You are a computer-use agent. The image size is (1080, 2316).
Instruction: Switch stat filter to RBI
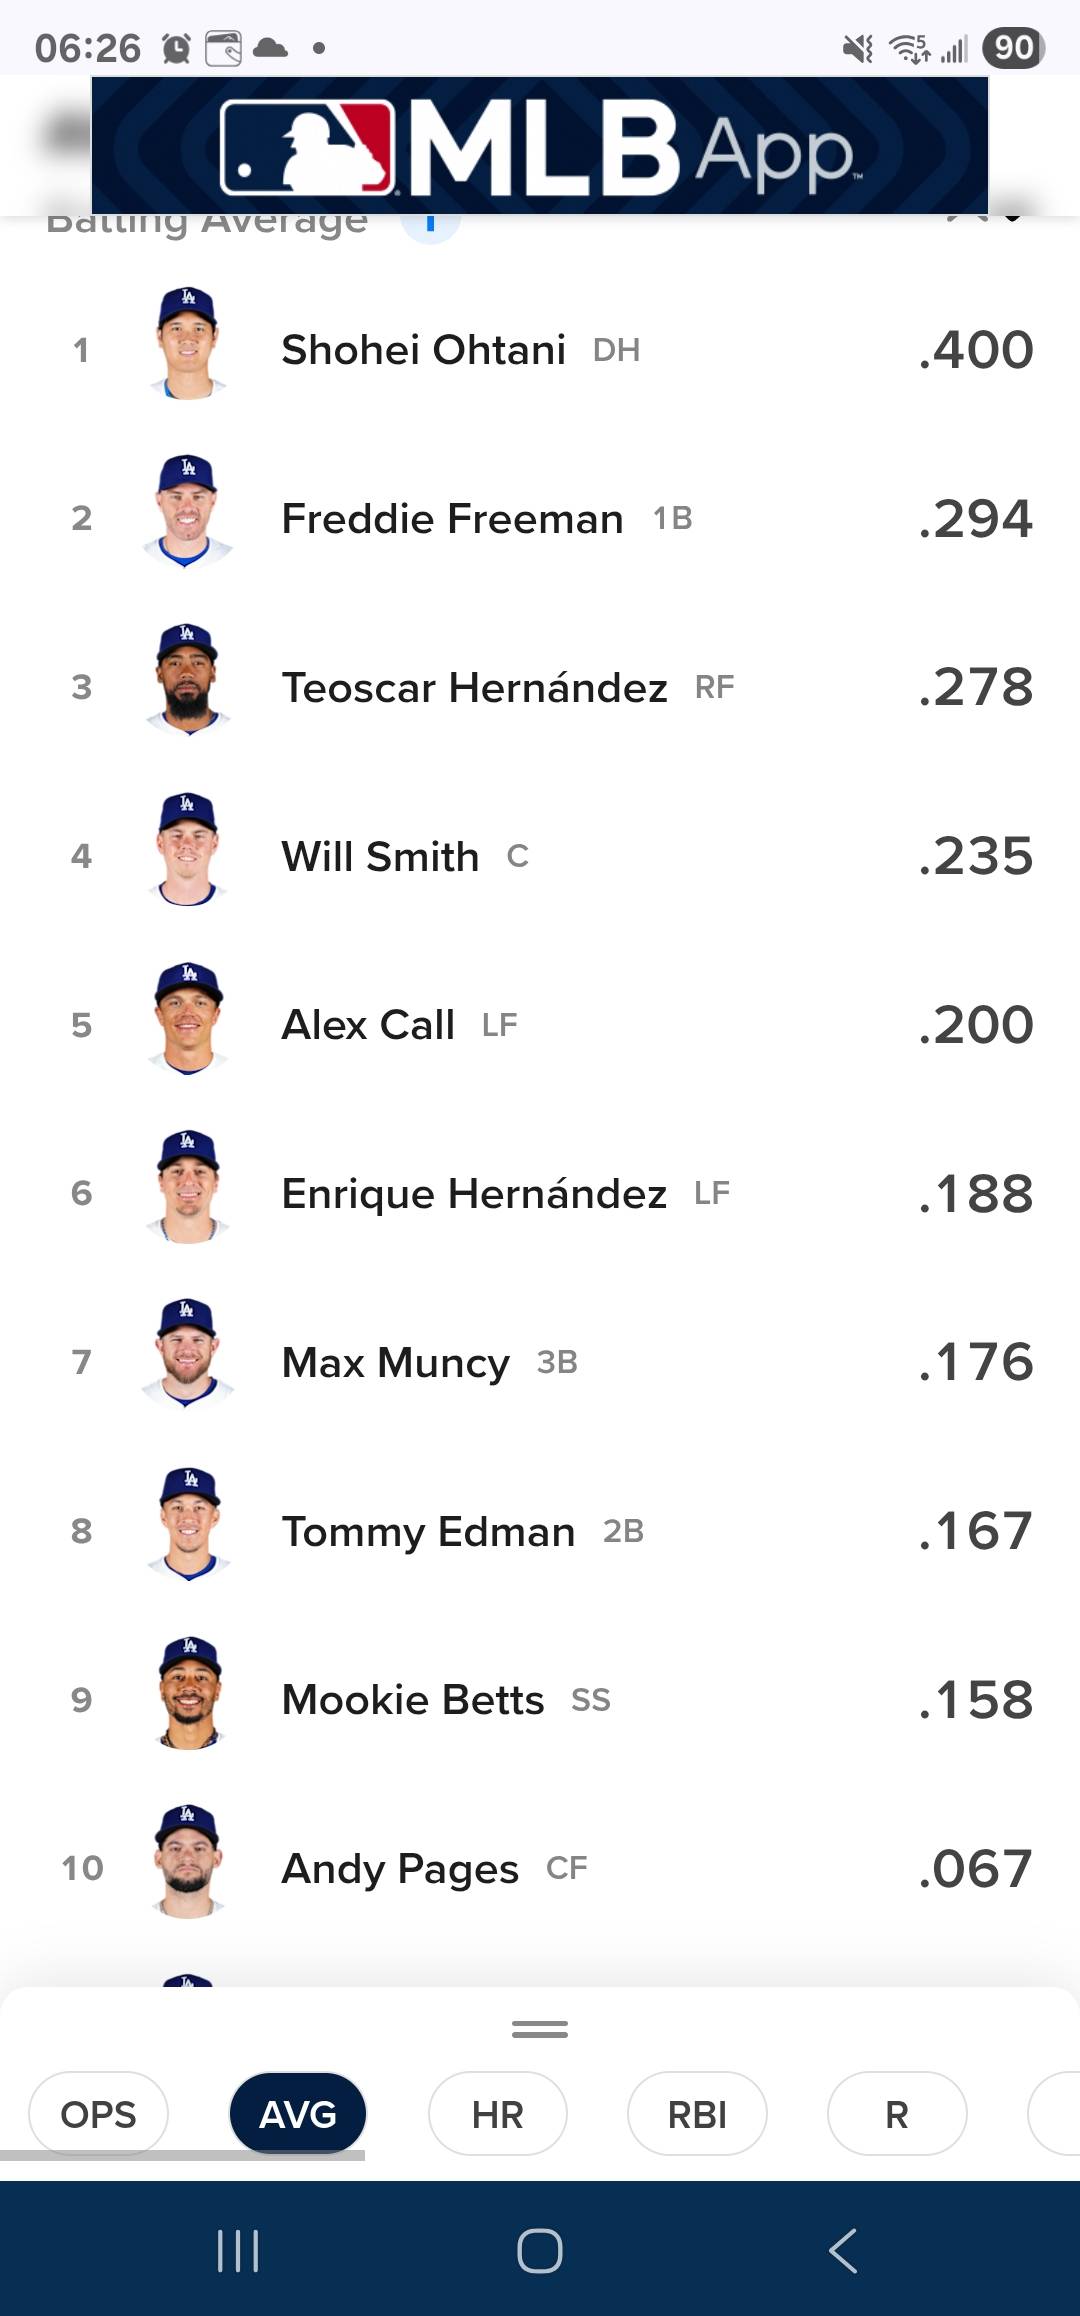[697, 2114]
